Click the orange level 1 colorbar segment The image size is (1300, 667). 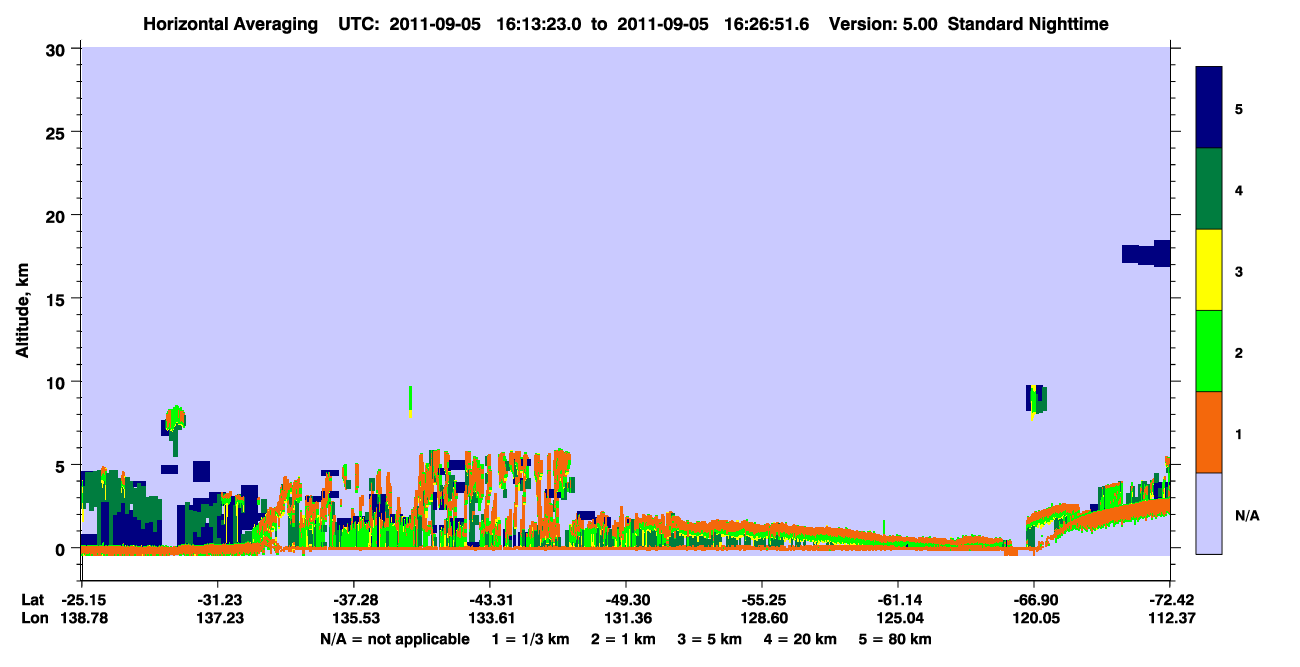1209,432
